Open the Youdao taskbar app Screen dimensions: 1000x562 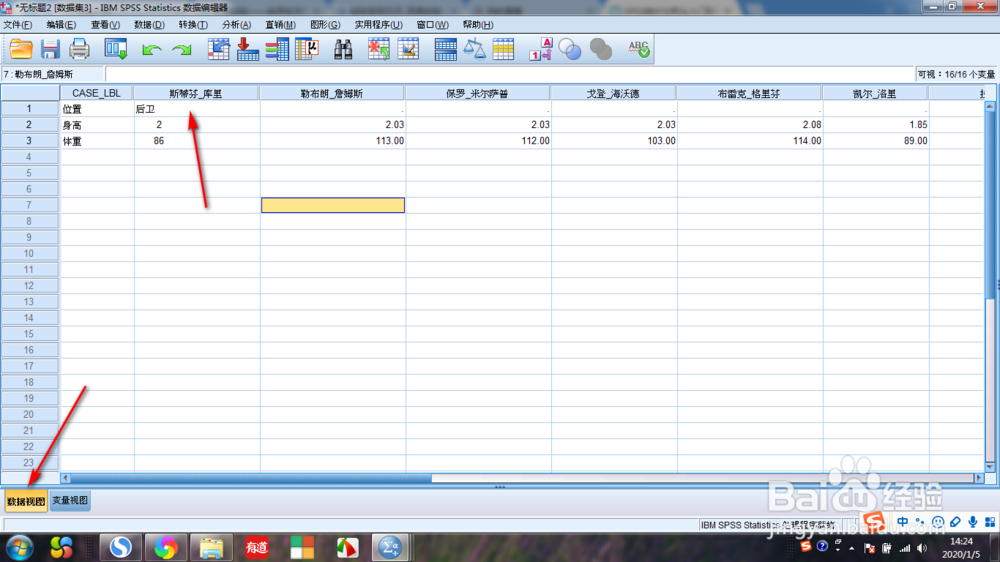pos(256,547)
